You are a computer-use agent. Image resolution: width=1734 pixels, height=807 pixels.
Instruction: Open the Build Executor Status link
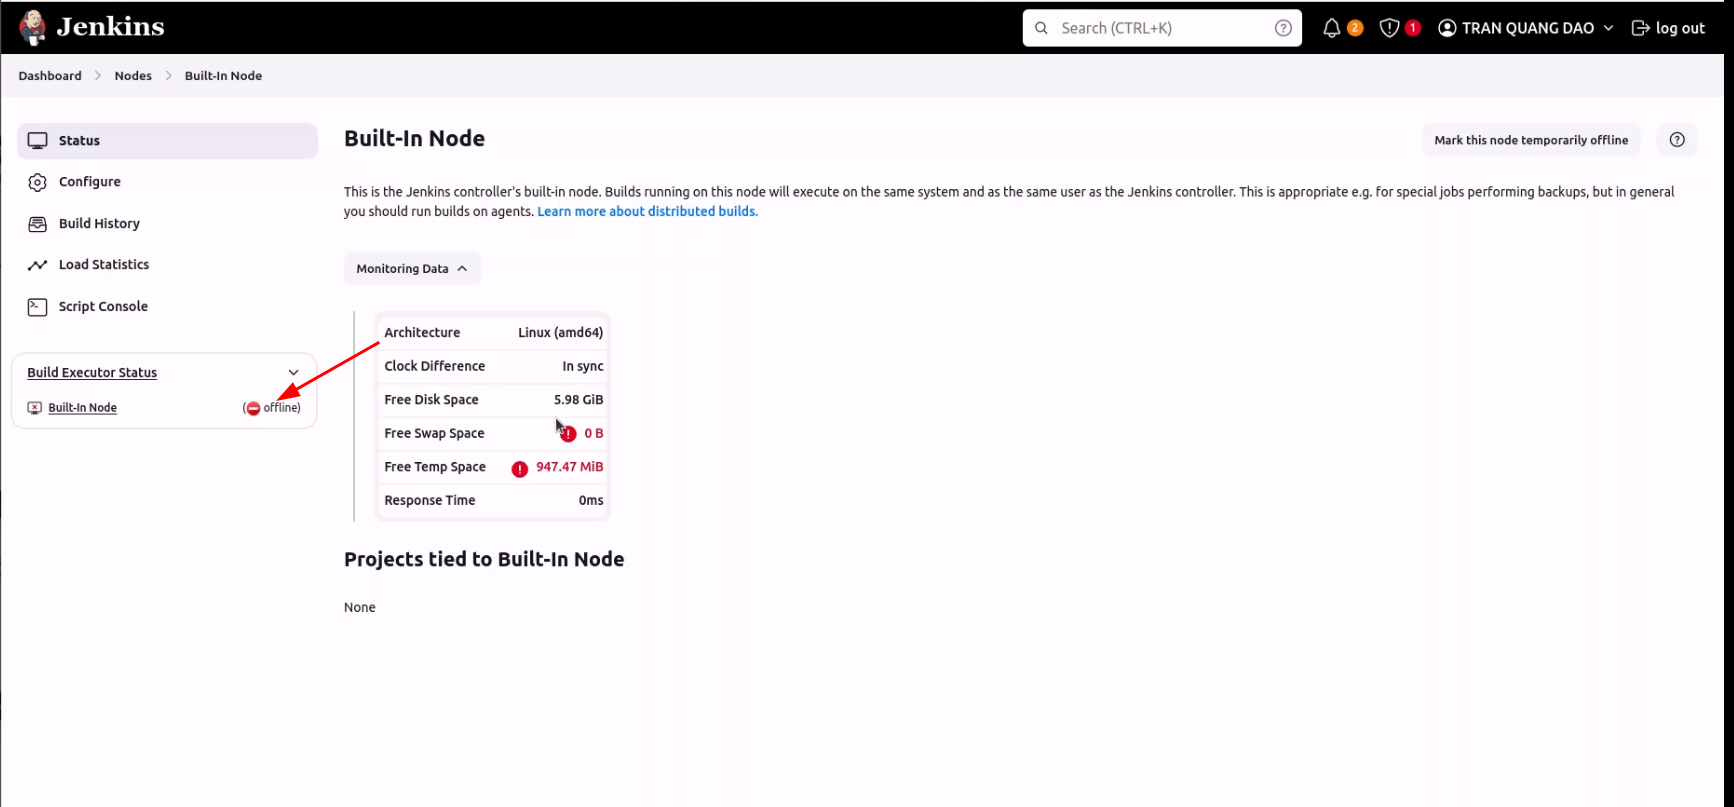(x=92, y=373)
